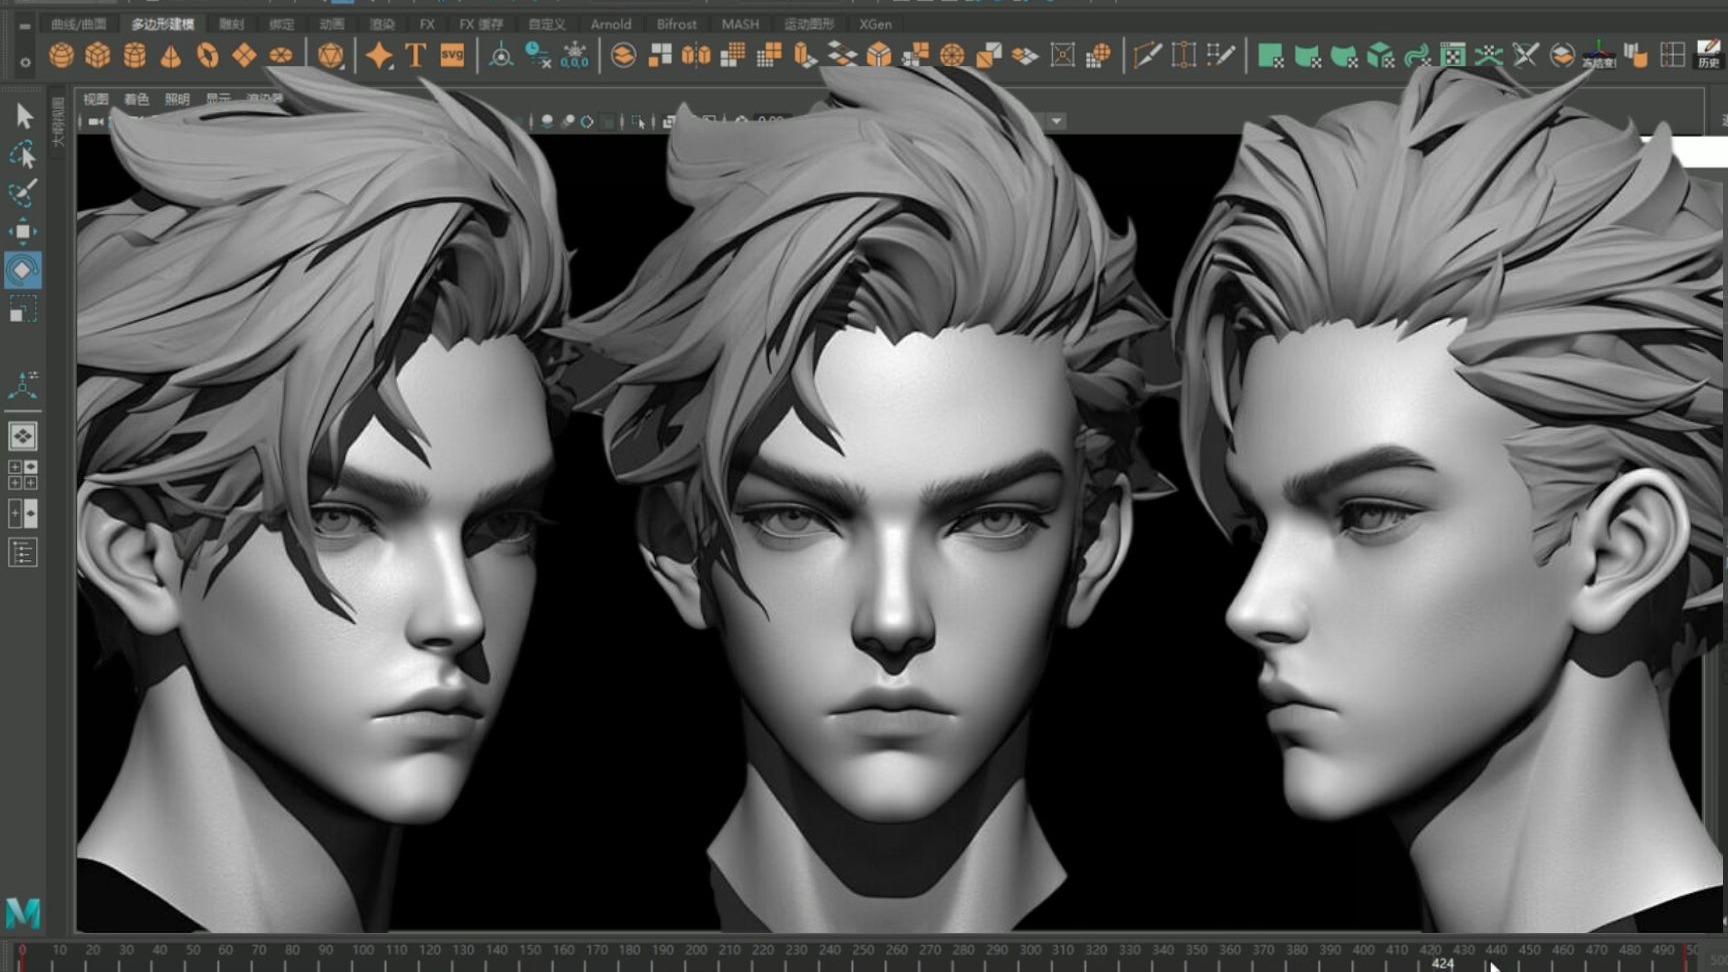Activate the Rotate tool in the toolbox
Screen dimensions: 1728x972
click(23, 270)
